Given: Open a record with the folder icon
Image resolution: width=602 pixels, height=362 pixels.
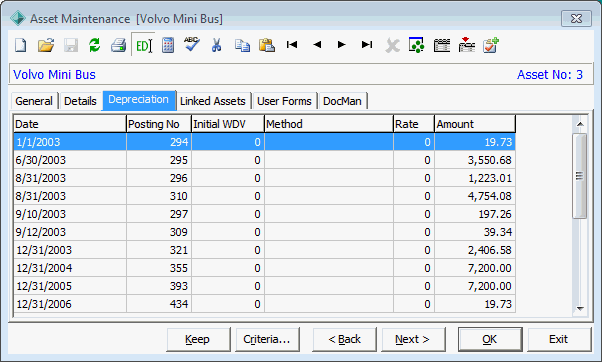Looking at the screenshot, I should pyautogui.click(x=46, y=45).
